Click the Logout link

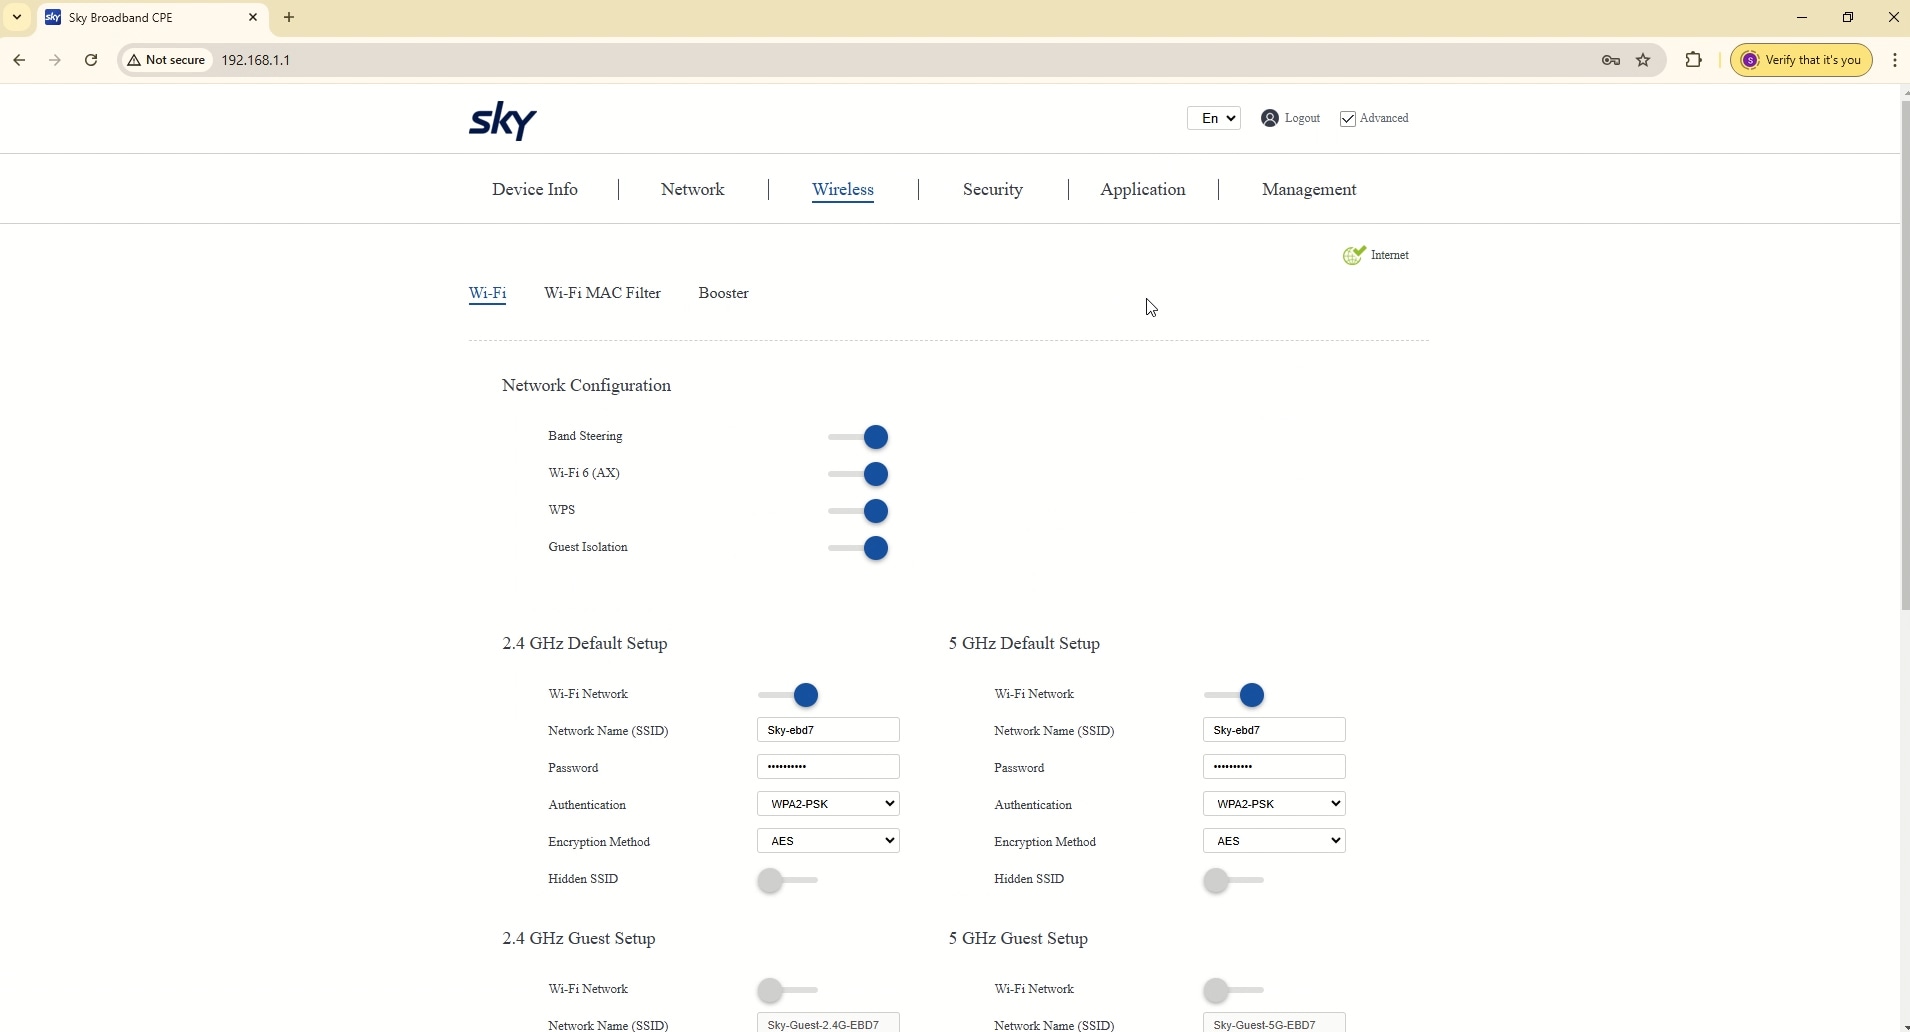(1300, 118)
